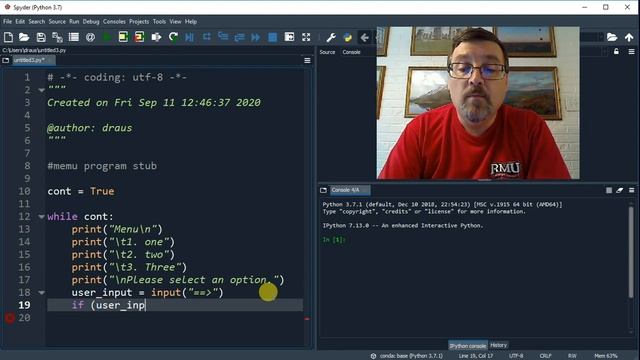
Task: Open the console browse tabs icon
Action: [323, 190]
